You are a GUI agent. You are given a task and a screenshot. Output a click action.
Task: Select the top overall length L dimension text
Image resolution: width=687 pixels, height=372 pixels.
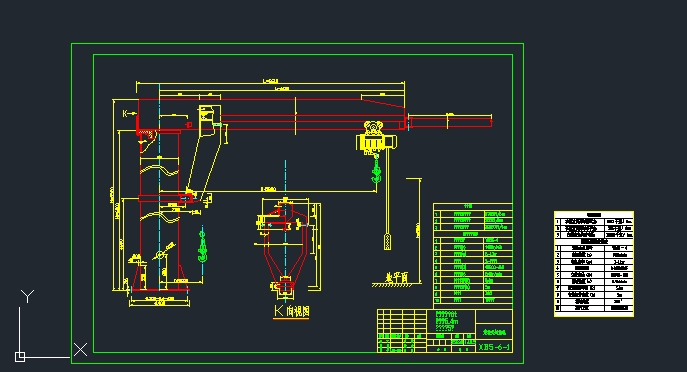point(270,81)
